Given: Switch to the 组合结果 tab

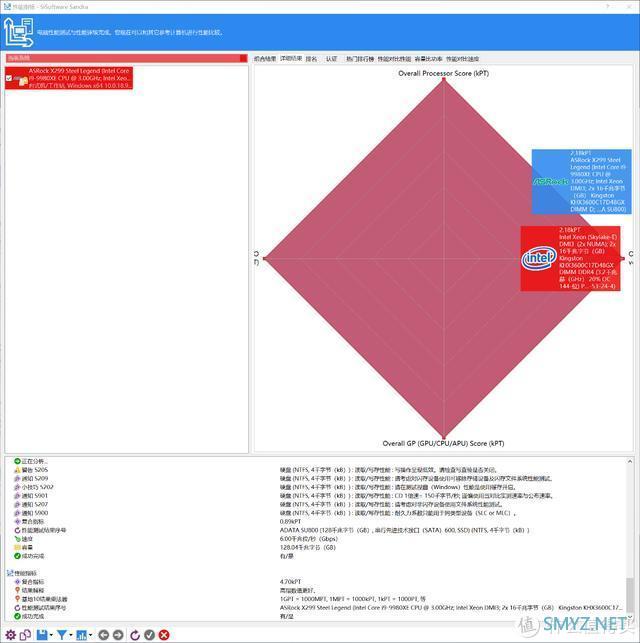Looking at the screenshot, I should (x=265, y=59).
